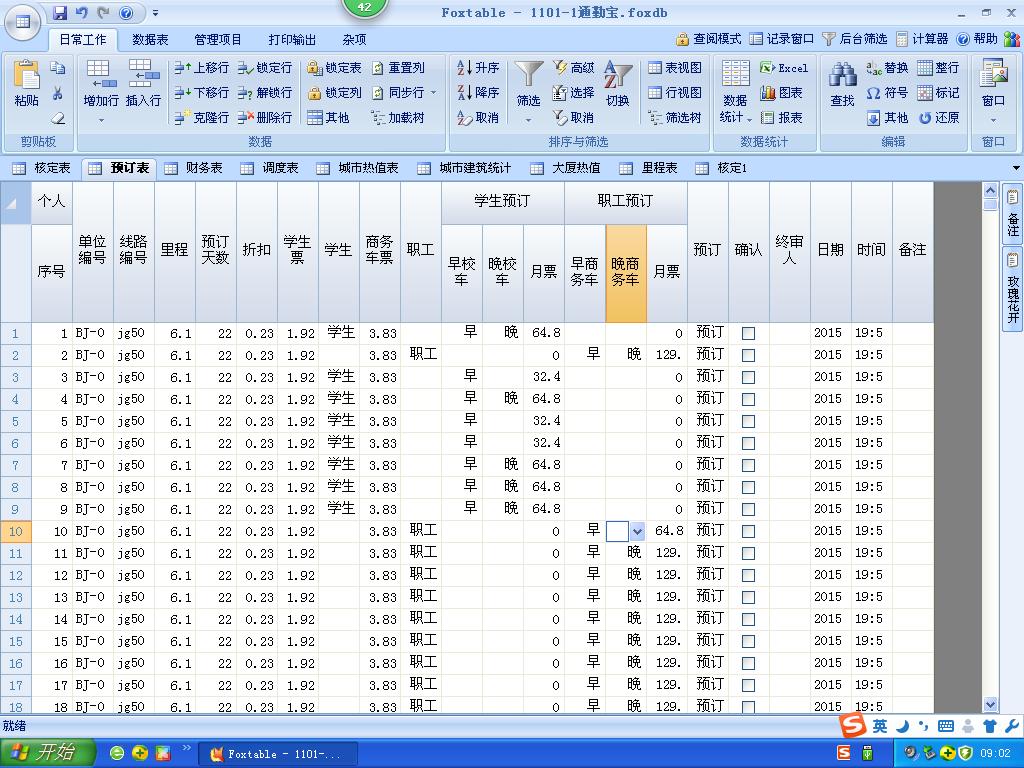Click the 插入行 insert row icon
This screenshot has width=1024, height=768.
coord(143,74)
